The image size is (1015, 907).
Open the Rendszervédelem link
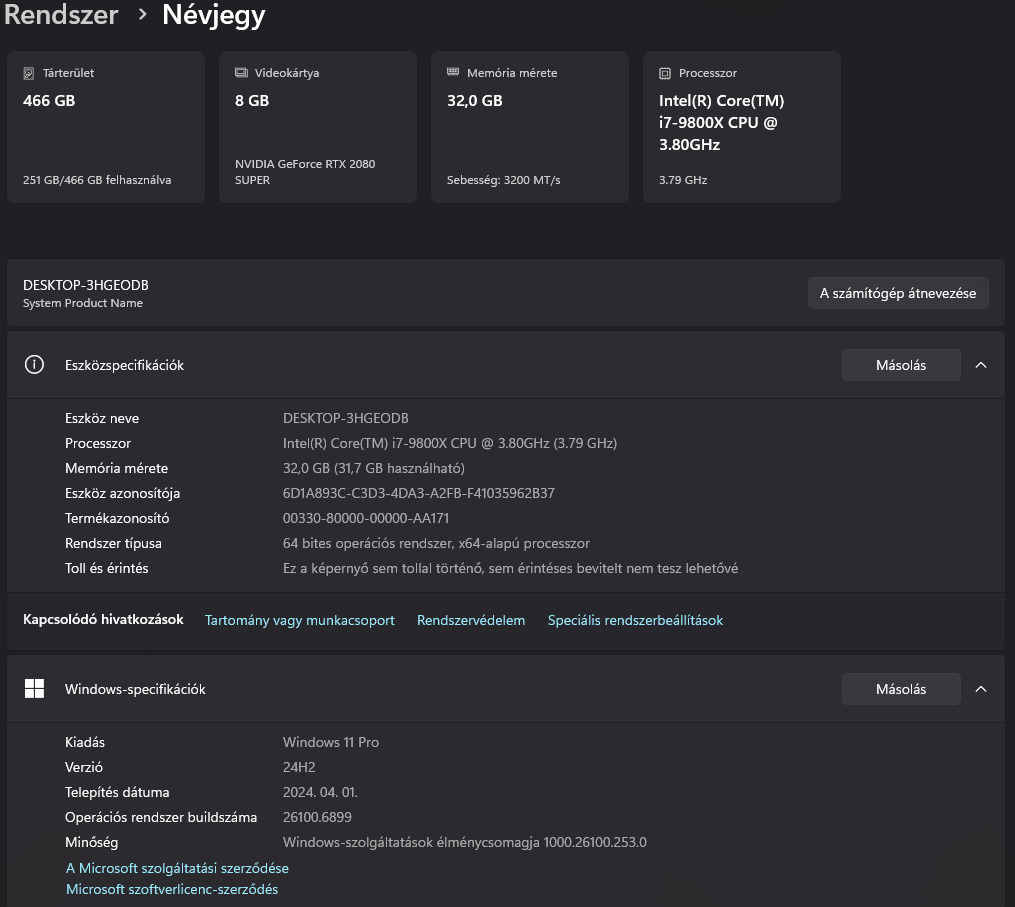pyautogui.click(x=471, y=620)
